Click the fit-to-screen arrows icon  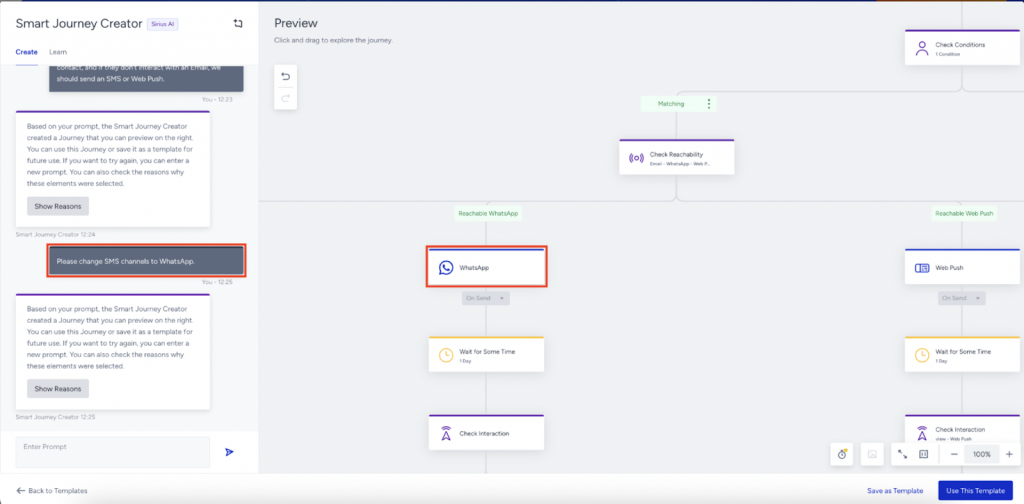pos(902,454)
